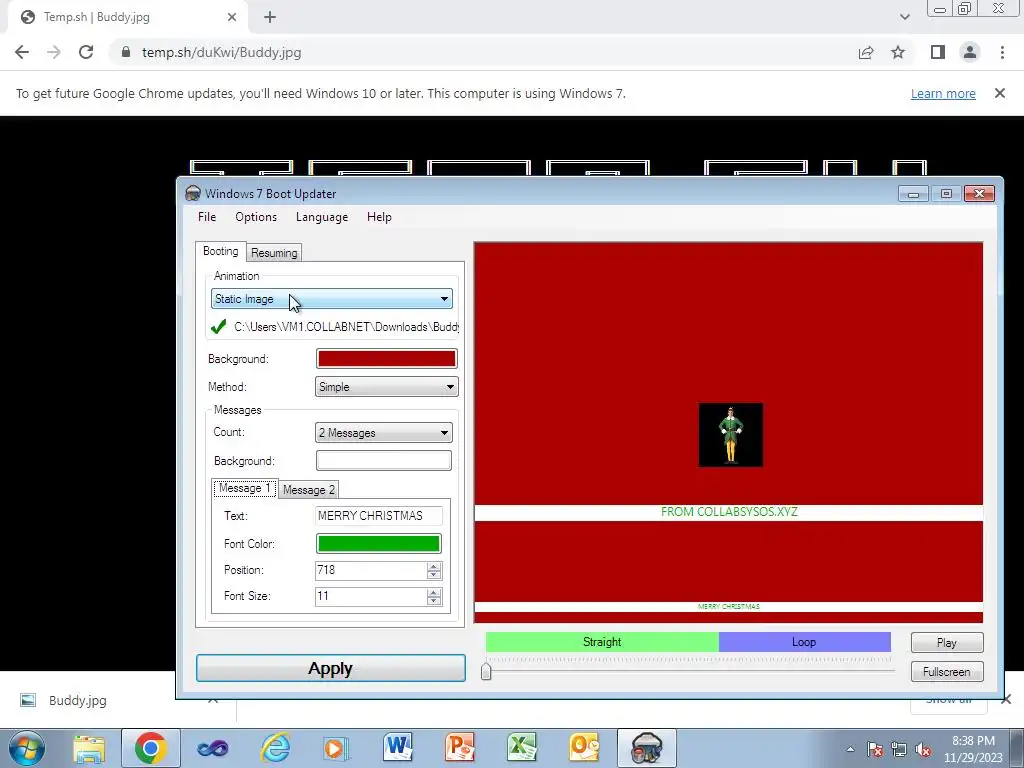This screenshot has width=1024, height=768.
Task: Click the Boot Updater taskbar icon
Action: pos(647,748)
